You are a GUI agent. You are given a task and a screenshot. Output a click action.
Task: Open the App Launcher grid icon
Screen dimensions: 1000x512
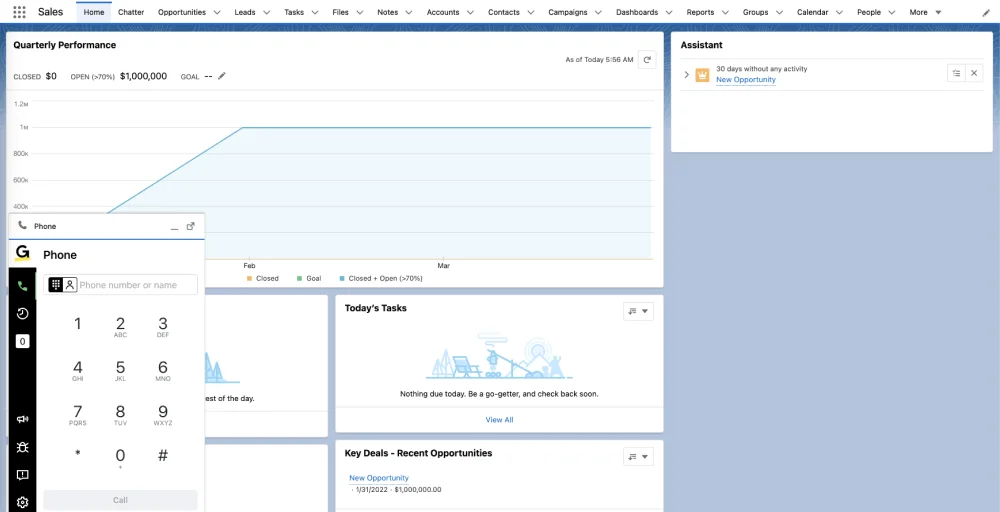(20, 12)
